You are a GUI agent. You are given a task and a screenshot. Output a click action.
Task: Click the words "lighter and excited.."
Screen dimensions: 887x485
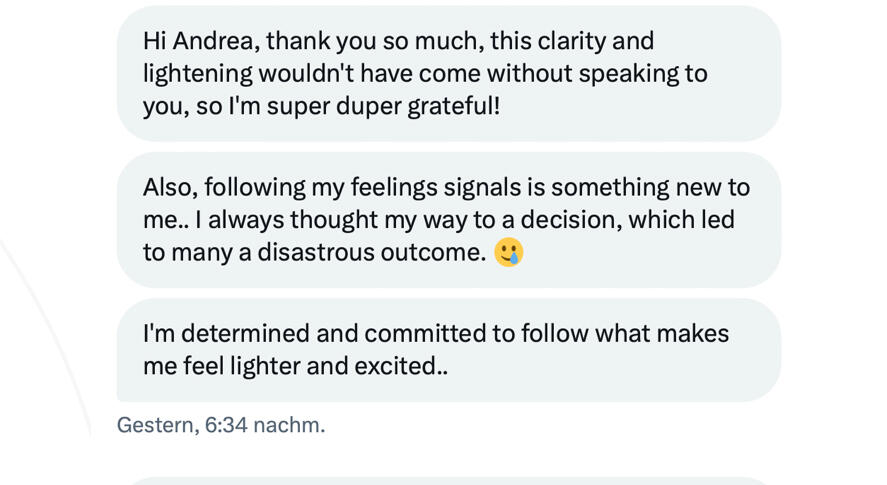click(338, 366)
